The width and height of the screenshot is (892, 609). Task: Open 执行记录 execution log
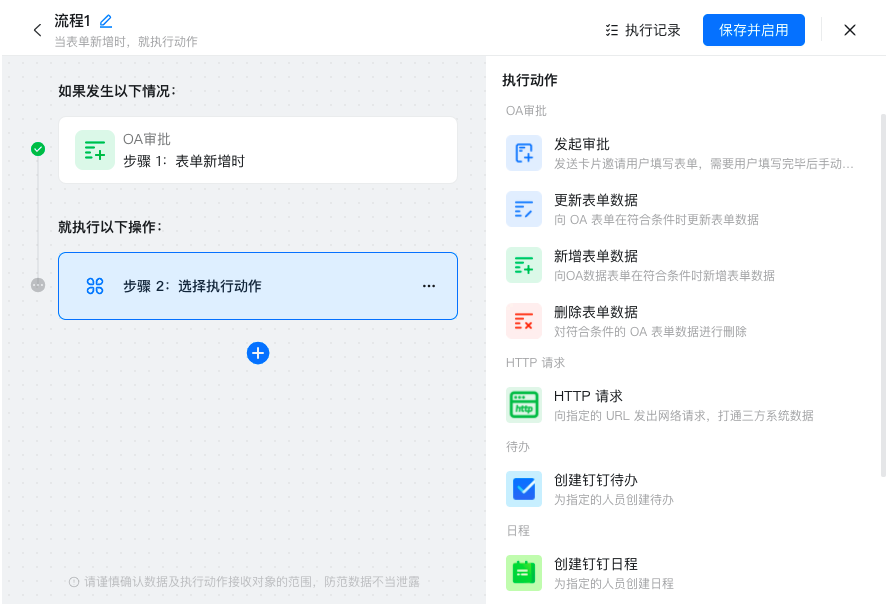click(x=643, y=30)
